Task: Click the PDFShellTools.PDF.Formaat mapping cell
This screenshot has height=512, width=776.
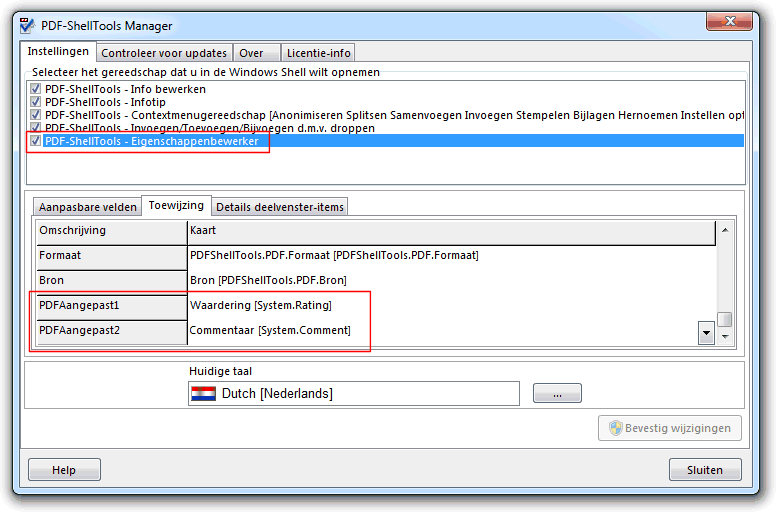Action: (x=451, y=256)
